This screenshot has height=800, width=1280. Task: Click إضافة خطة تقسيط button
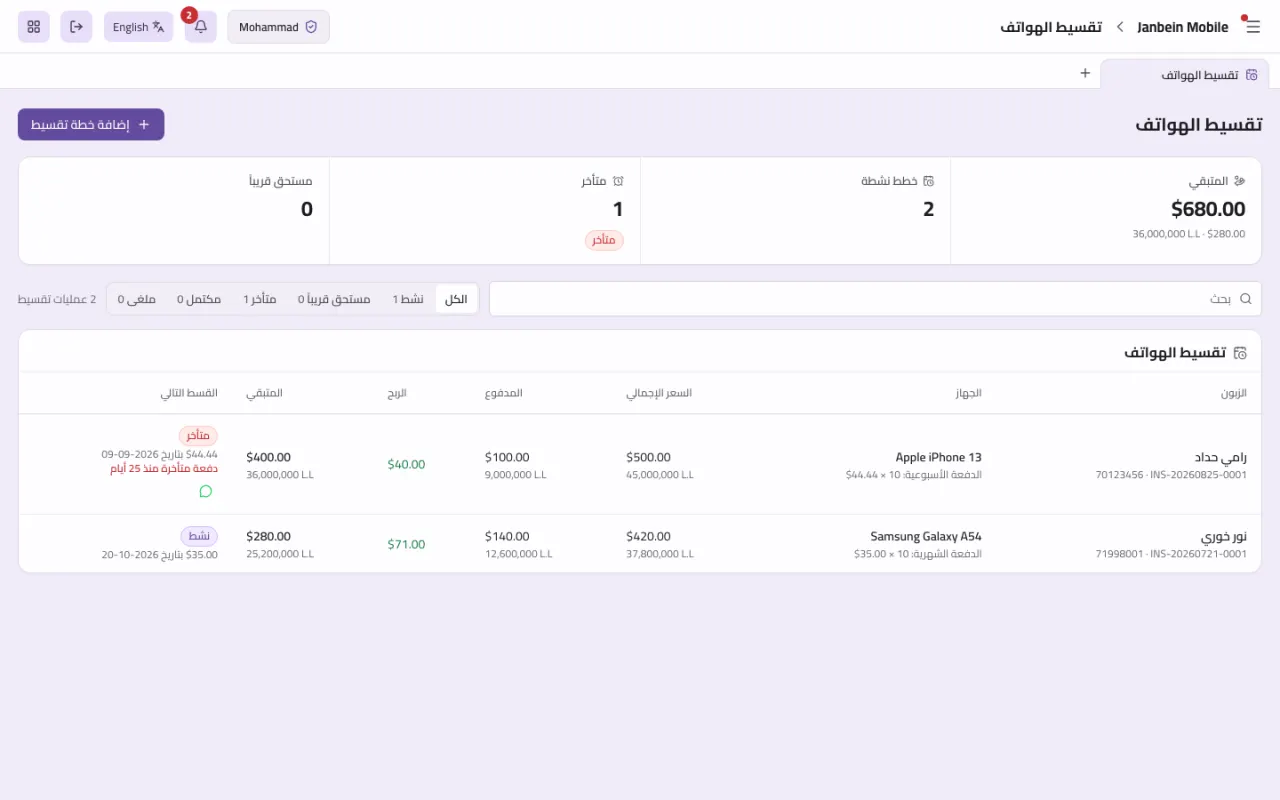[91, 125]
